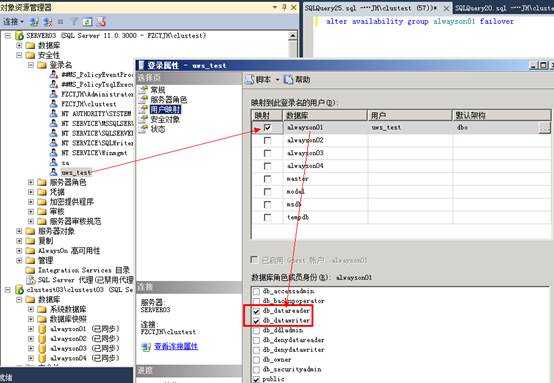Collapse the 安全性 folder

pyautogui.click(x=19, y=55)
